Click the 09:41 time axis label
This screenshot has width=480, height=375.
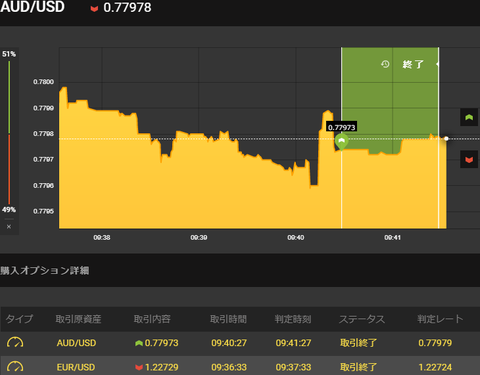(x=392, y=238)
